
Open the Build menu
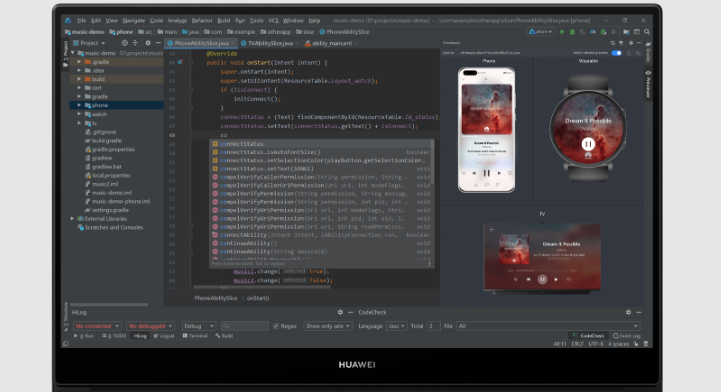(x=223, y=20)
